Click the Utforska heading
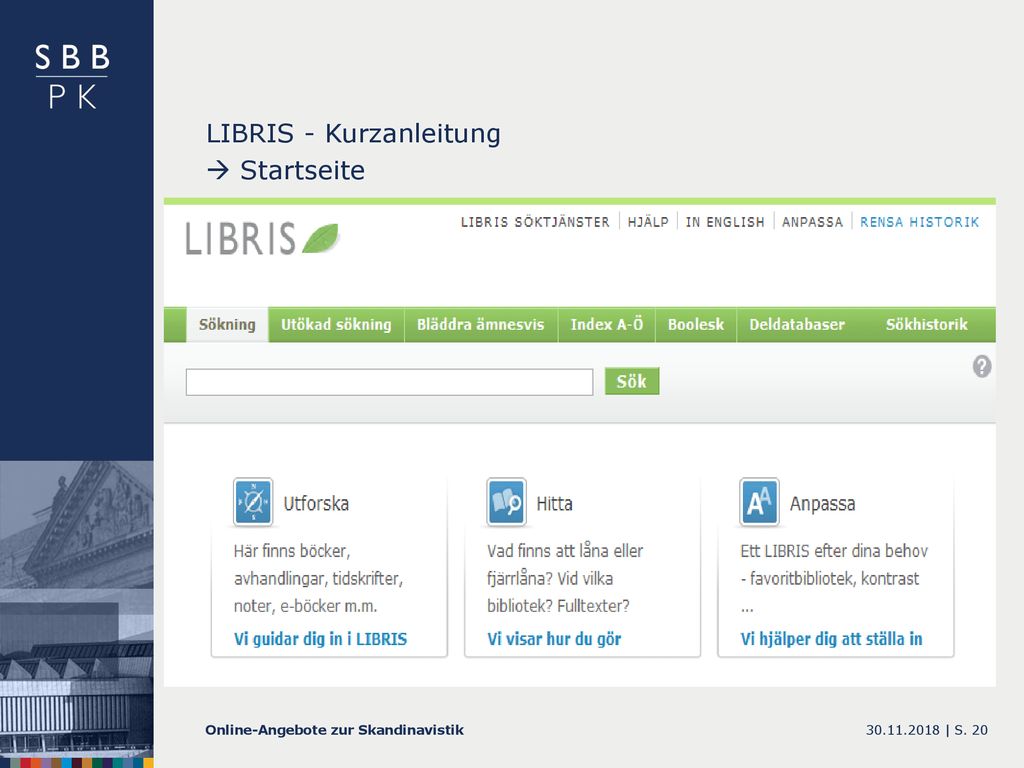This screenshot has width=1024, height=768. click(x=316, y=504)
